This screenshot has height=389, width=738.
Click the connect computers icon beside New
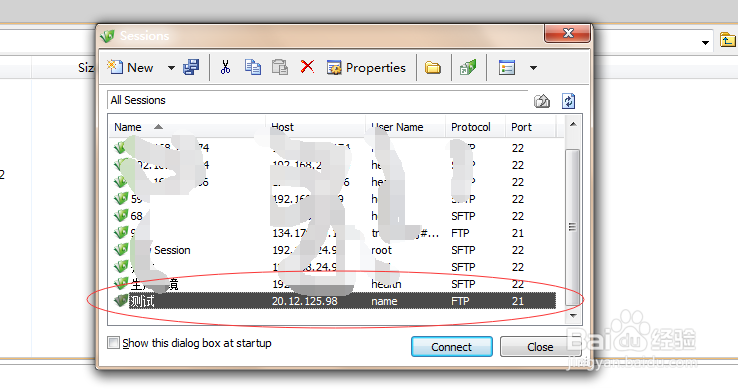tap(191, 67)
